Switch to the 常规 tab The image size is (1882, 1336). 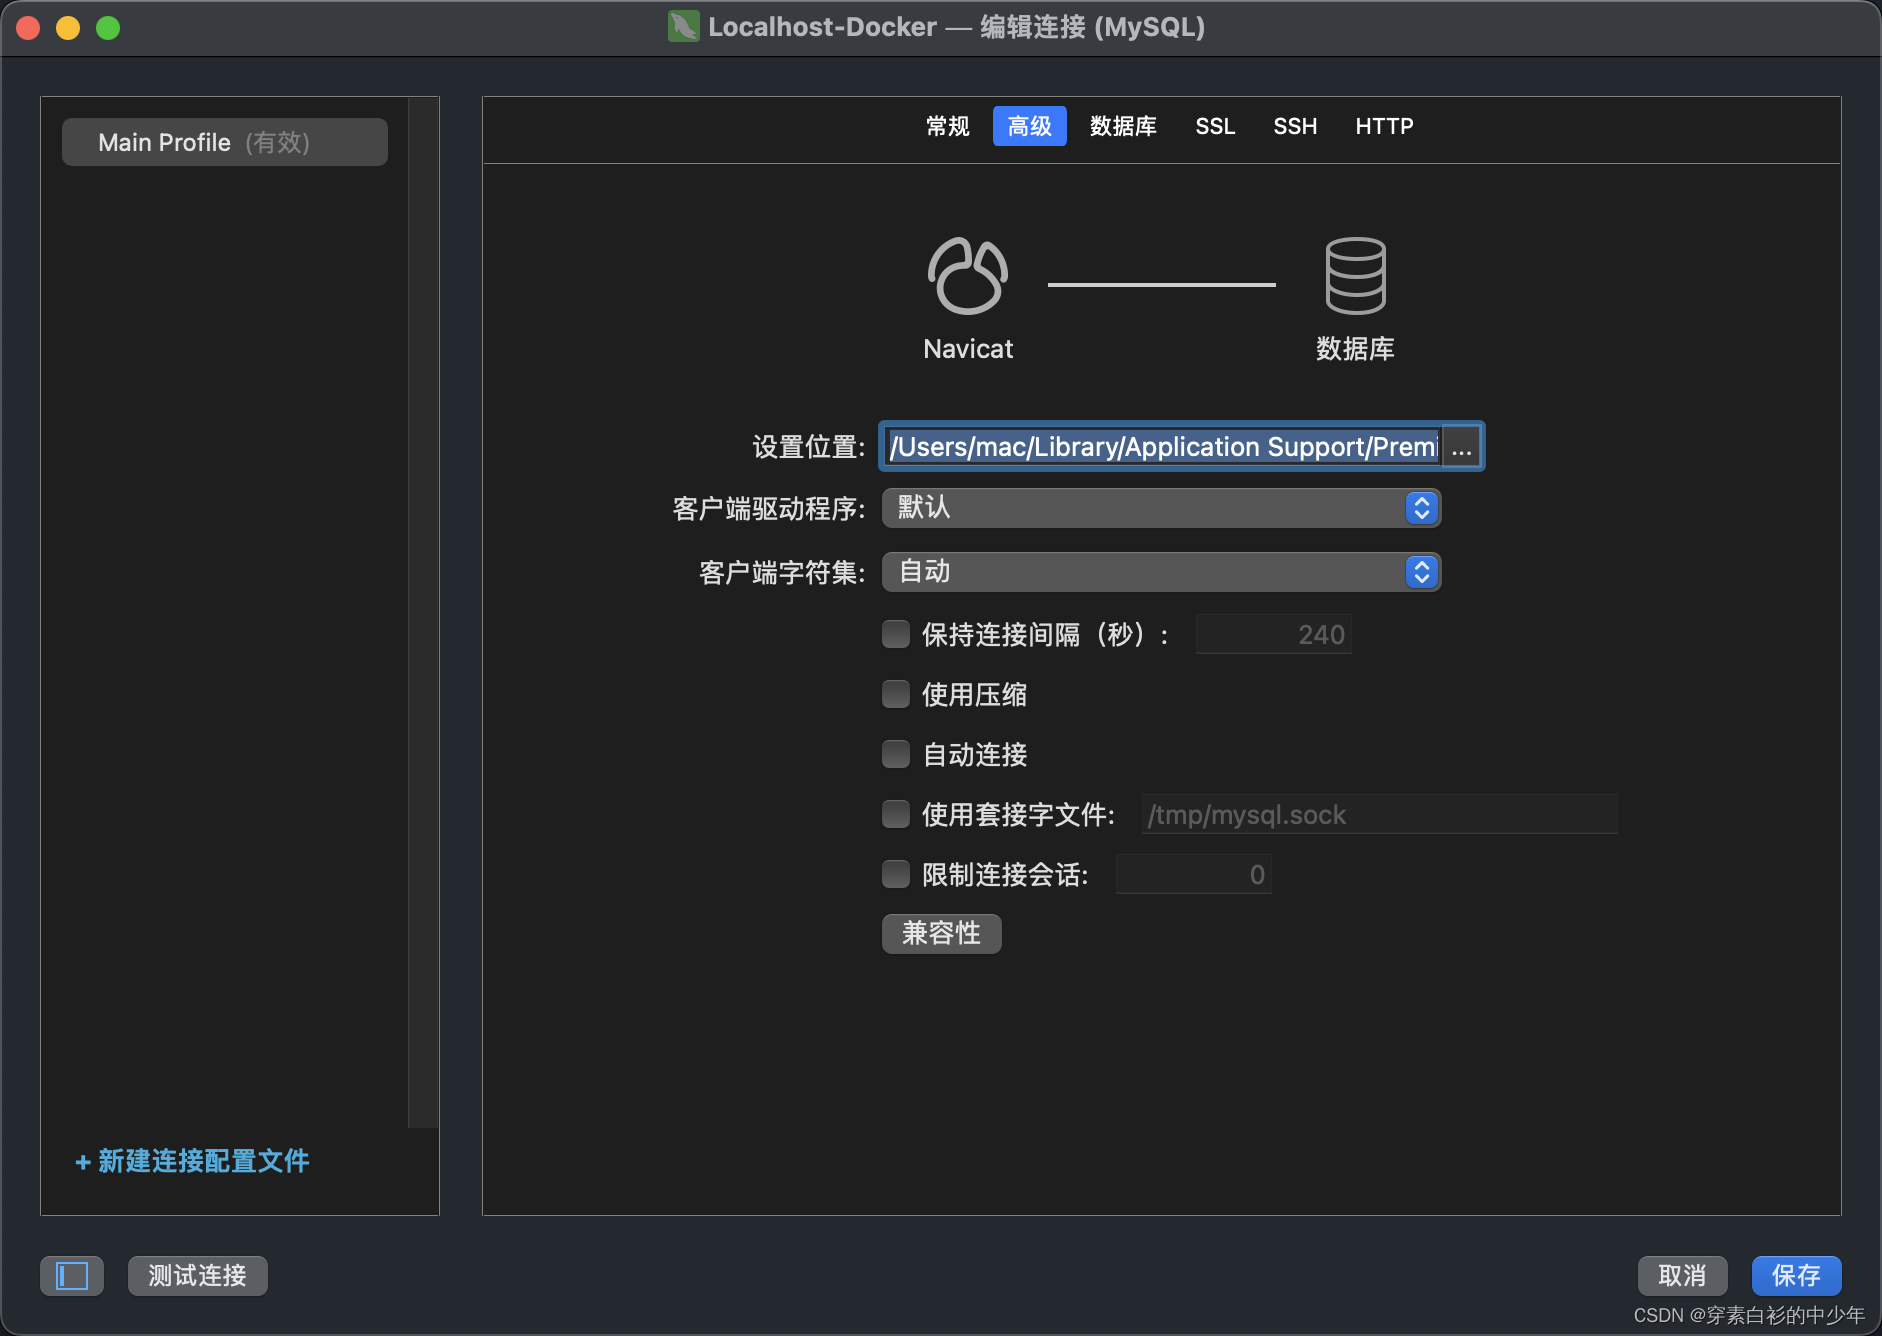point(947,126)
